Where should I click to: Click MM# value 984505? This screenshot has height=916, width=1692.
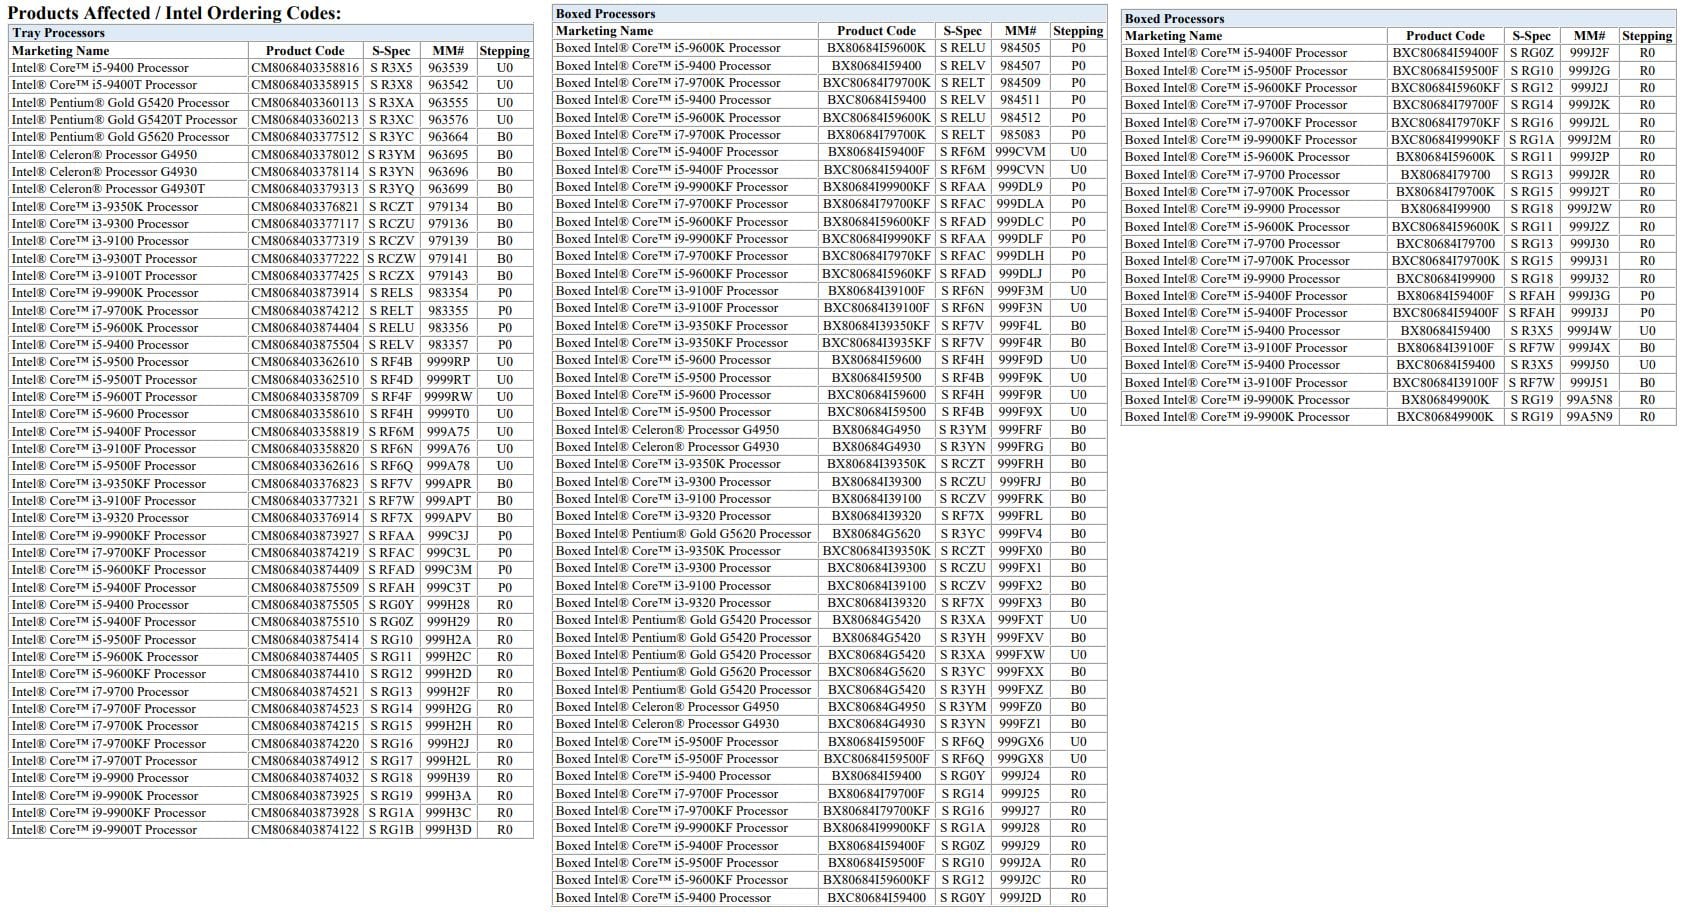coord(1020,48)
